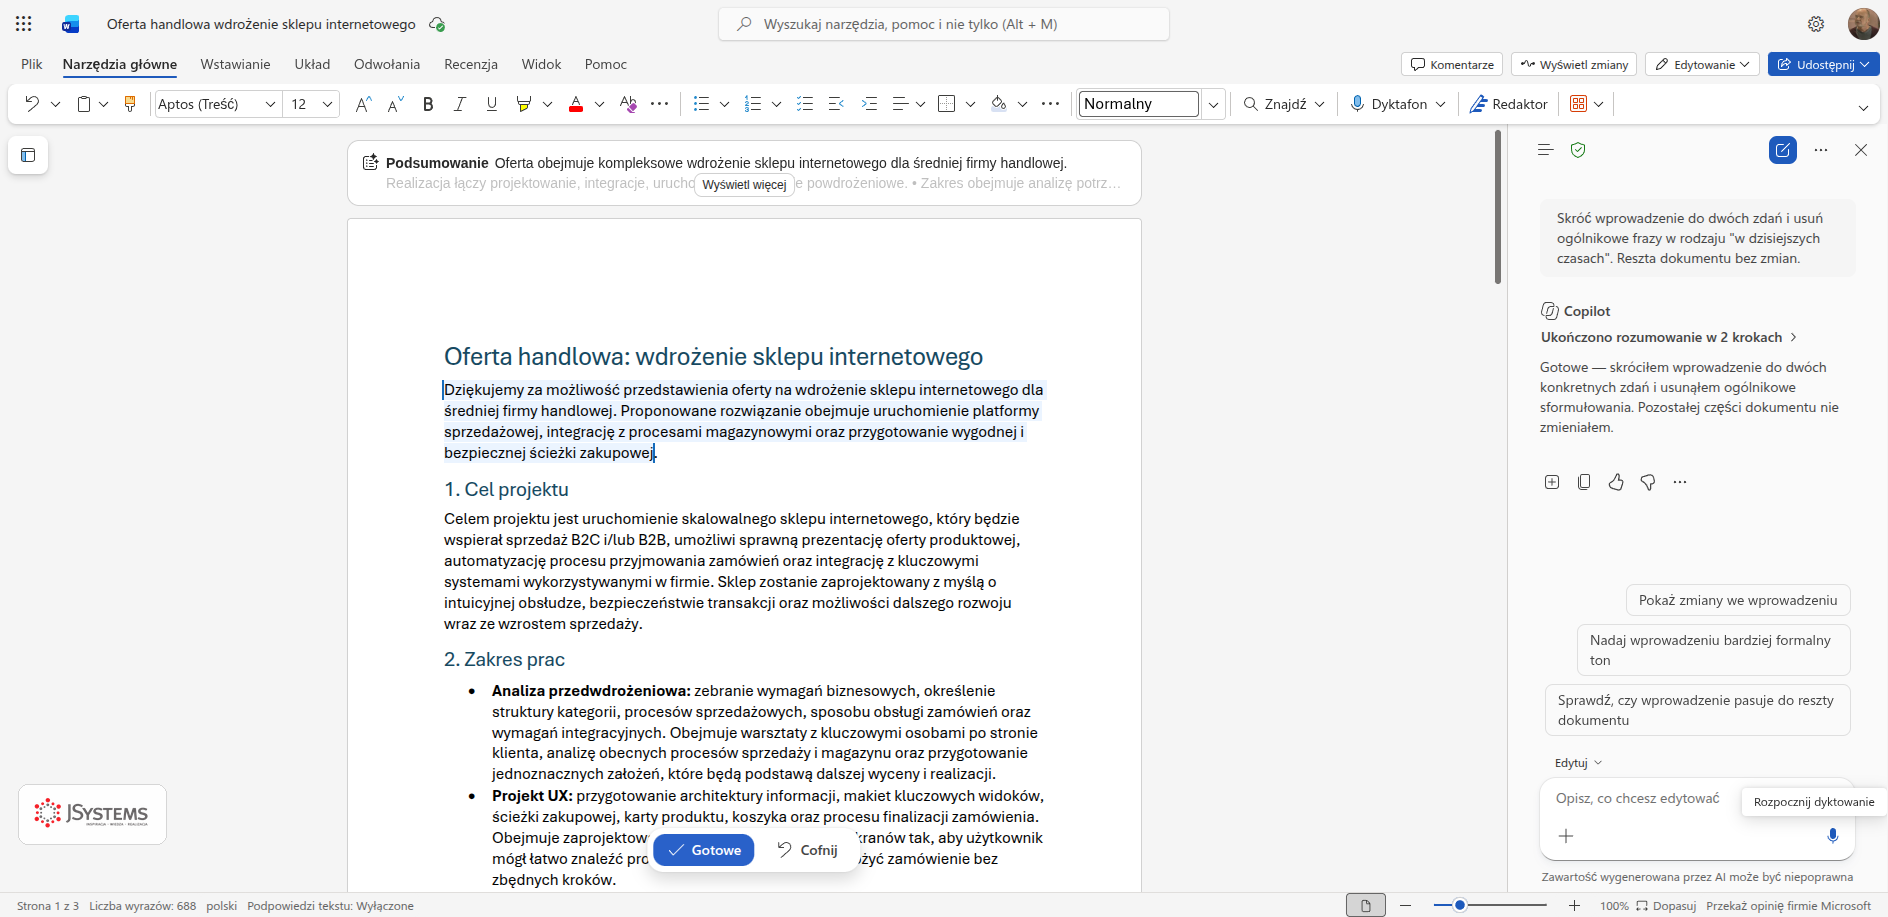This screenshot has height=917, width=1888.
Task: Open the Edytuj mode dropdown in Copilot
Action: 1578,763
